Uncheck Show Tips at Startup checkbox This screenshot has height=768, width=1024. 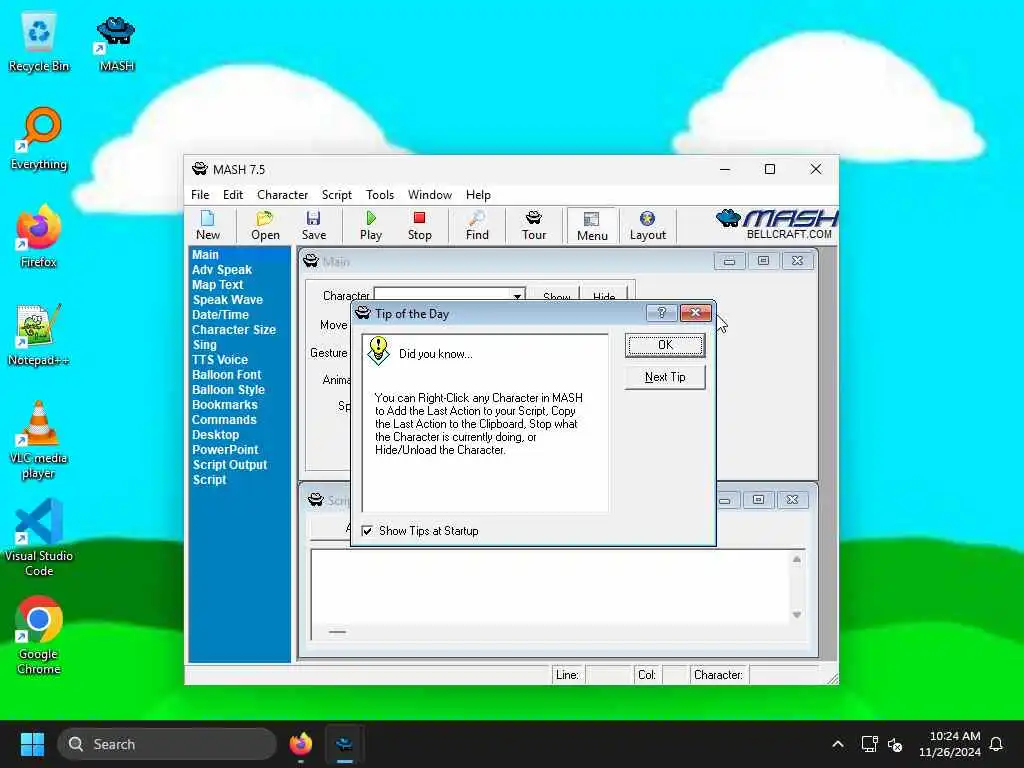tap(367, 531)
